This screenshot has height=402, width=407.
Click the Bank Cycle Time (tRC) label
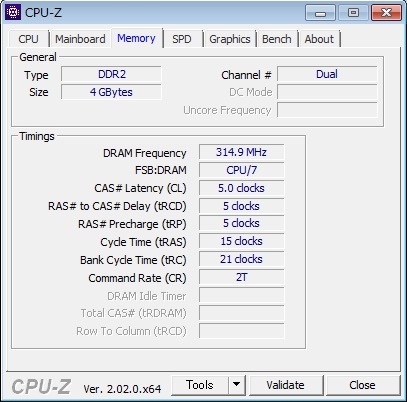coord(133,260)
